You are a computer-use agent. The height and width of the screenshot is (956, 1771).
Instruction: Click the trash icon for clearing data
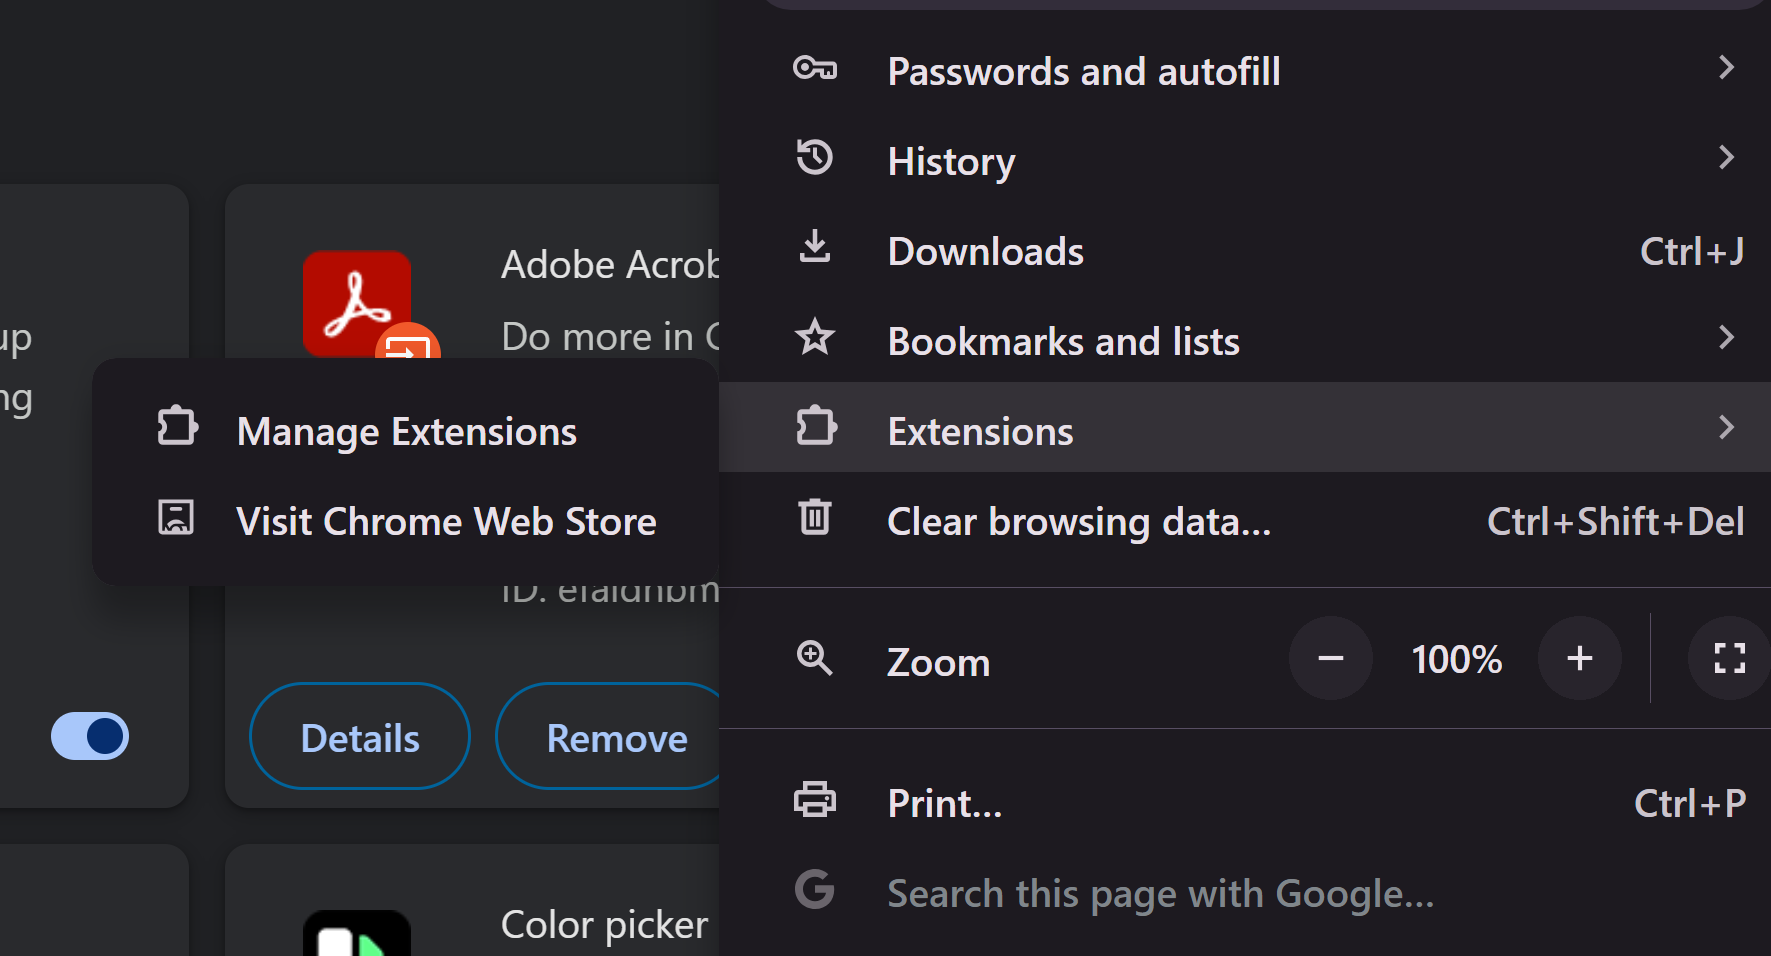[x=814, y=517]
